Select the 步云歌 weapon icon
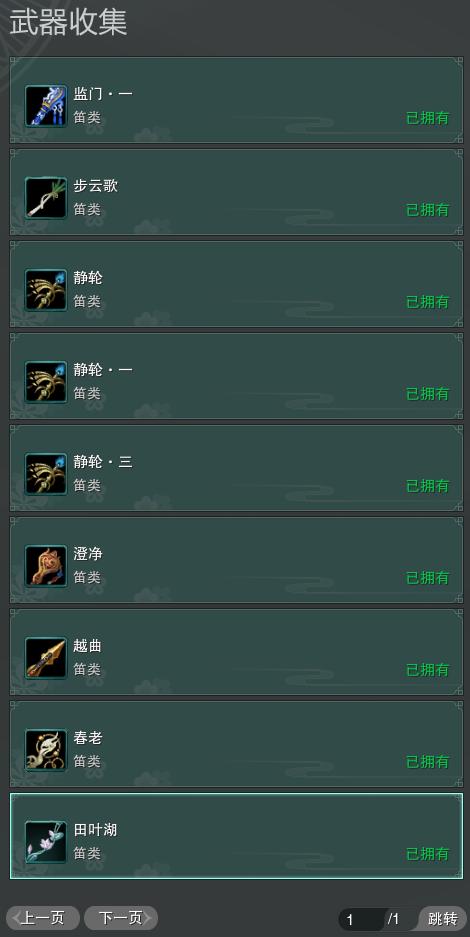 pyautogui.click(x=46, y=198)
